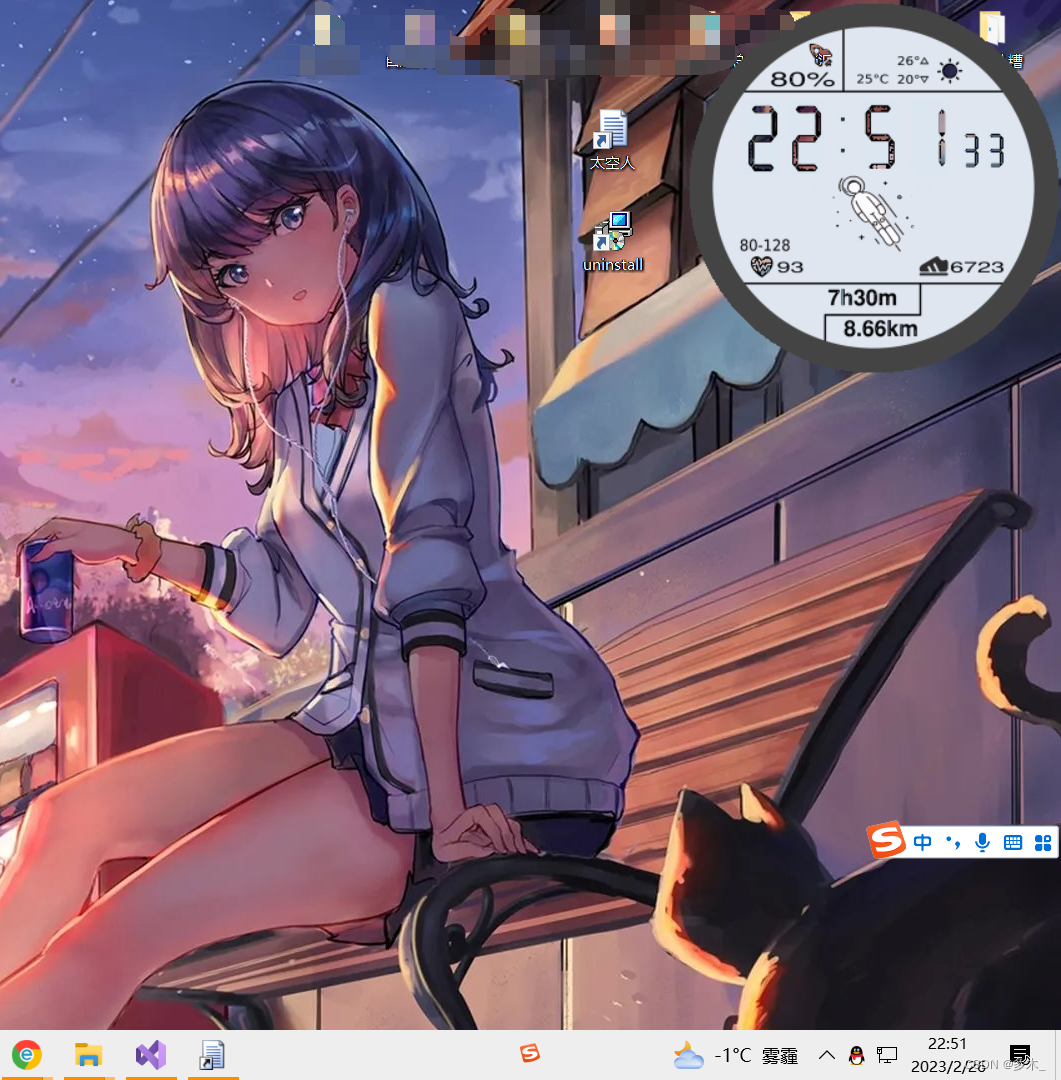Click the Sogou S logo on the input bar
Viewport: 1061px width, 1080px height.
point(886,840)
